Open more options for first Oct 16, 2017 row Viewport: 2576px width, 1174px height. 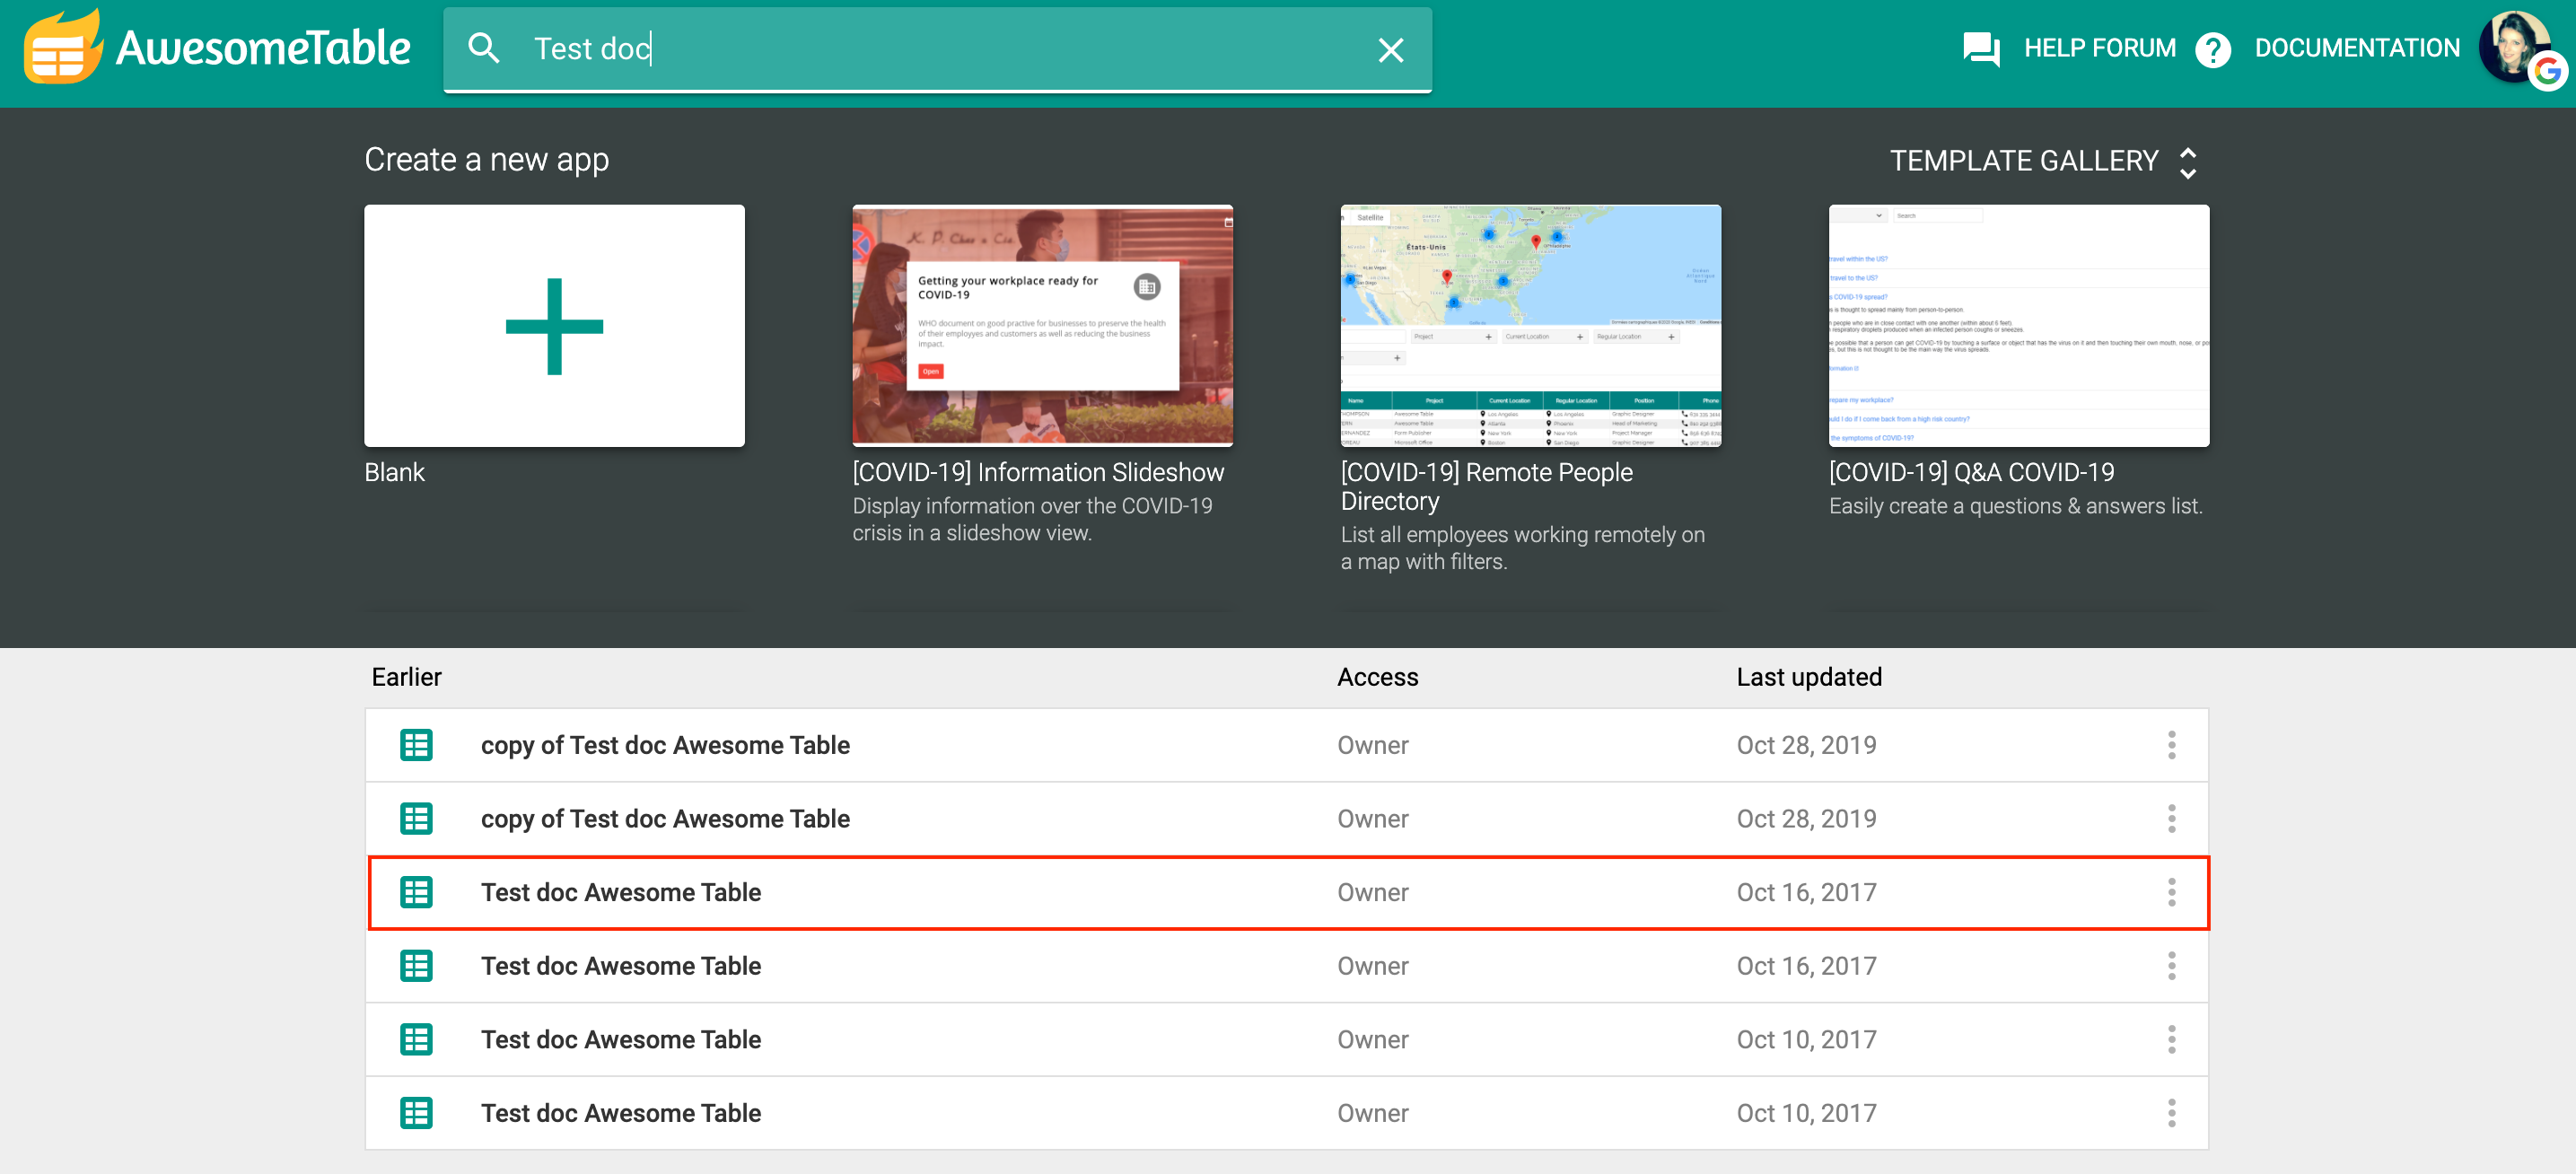[2171, 892]
